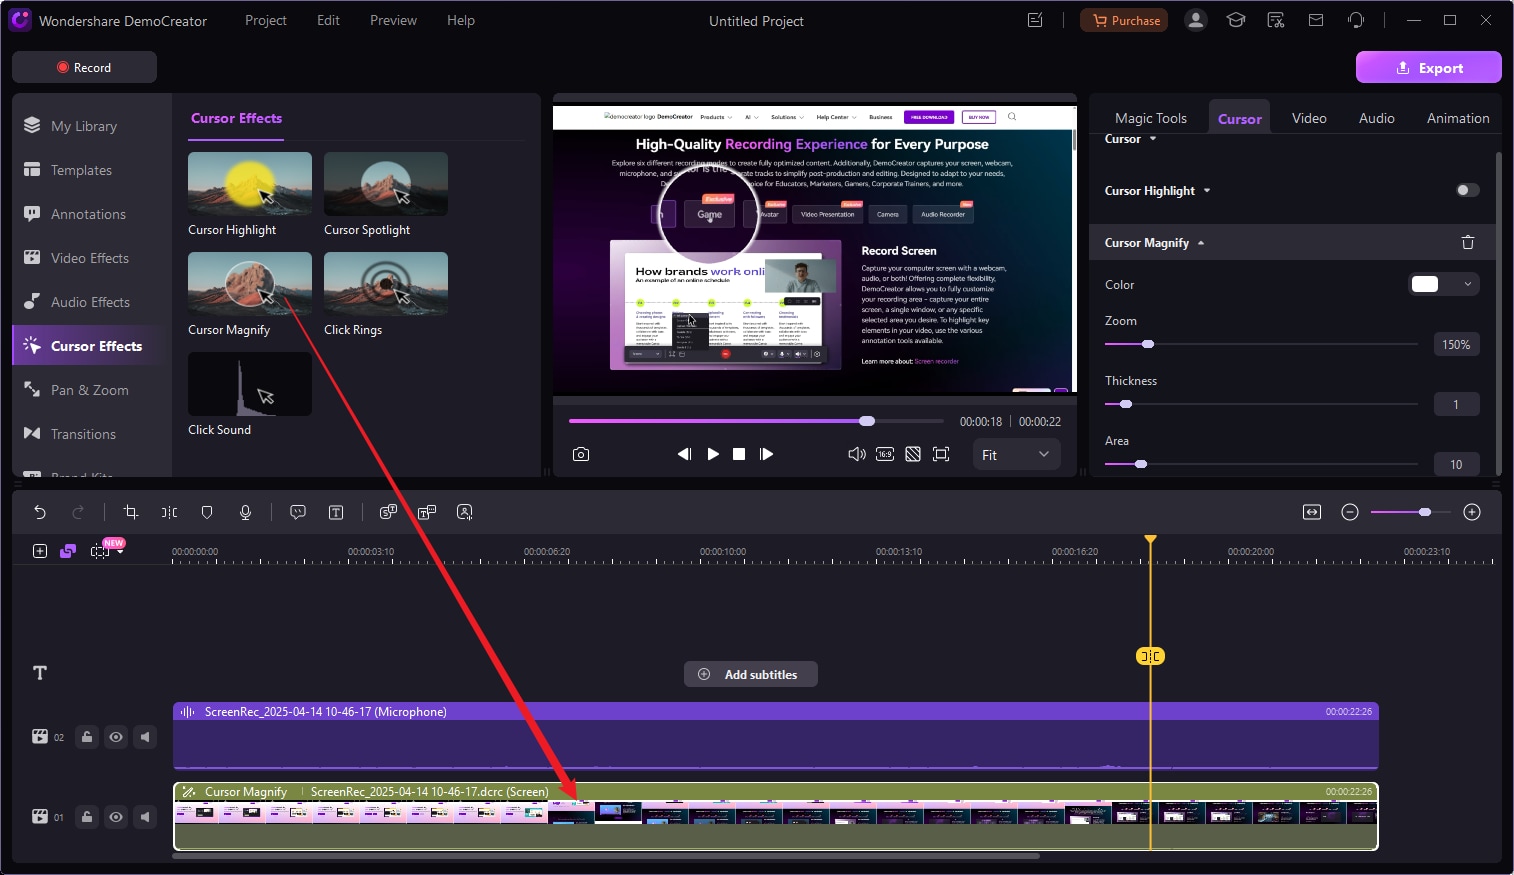Zoom out the timeline with minus icon
Image resolution: width=1514 pixels, height=875 pixels.
coord(1350,512)
